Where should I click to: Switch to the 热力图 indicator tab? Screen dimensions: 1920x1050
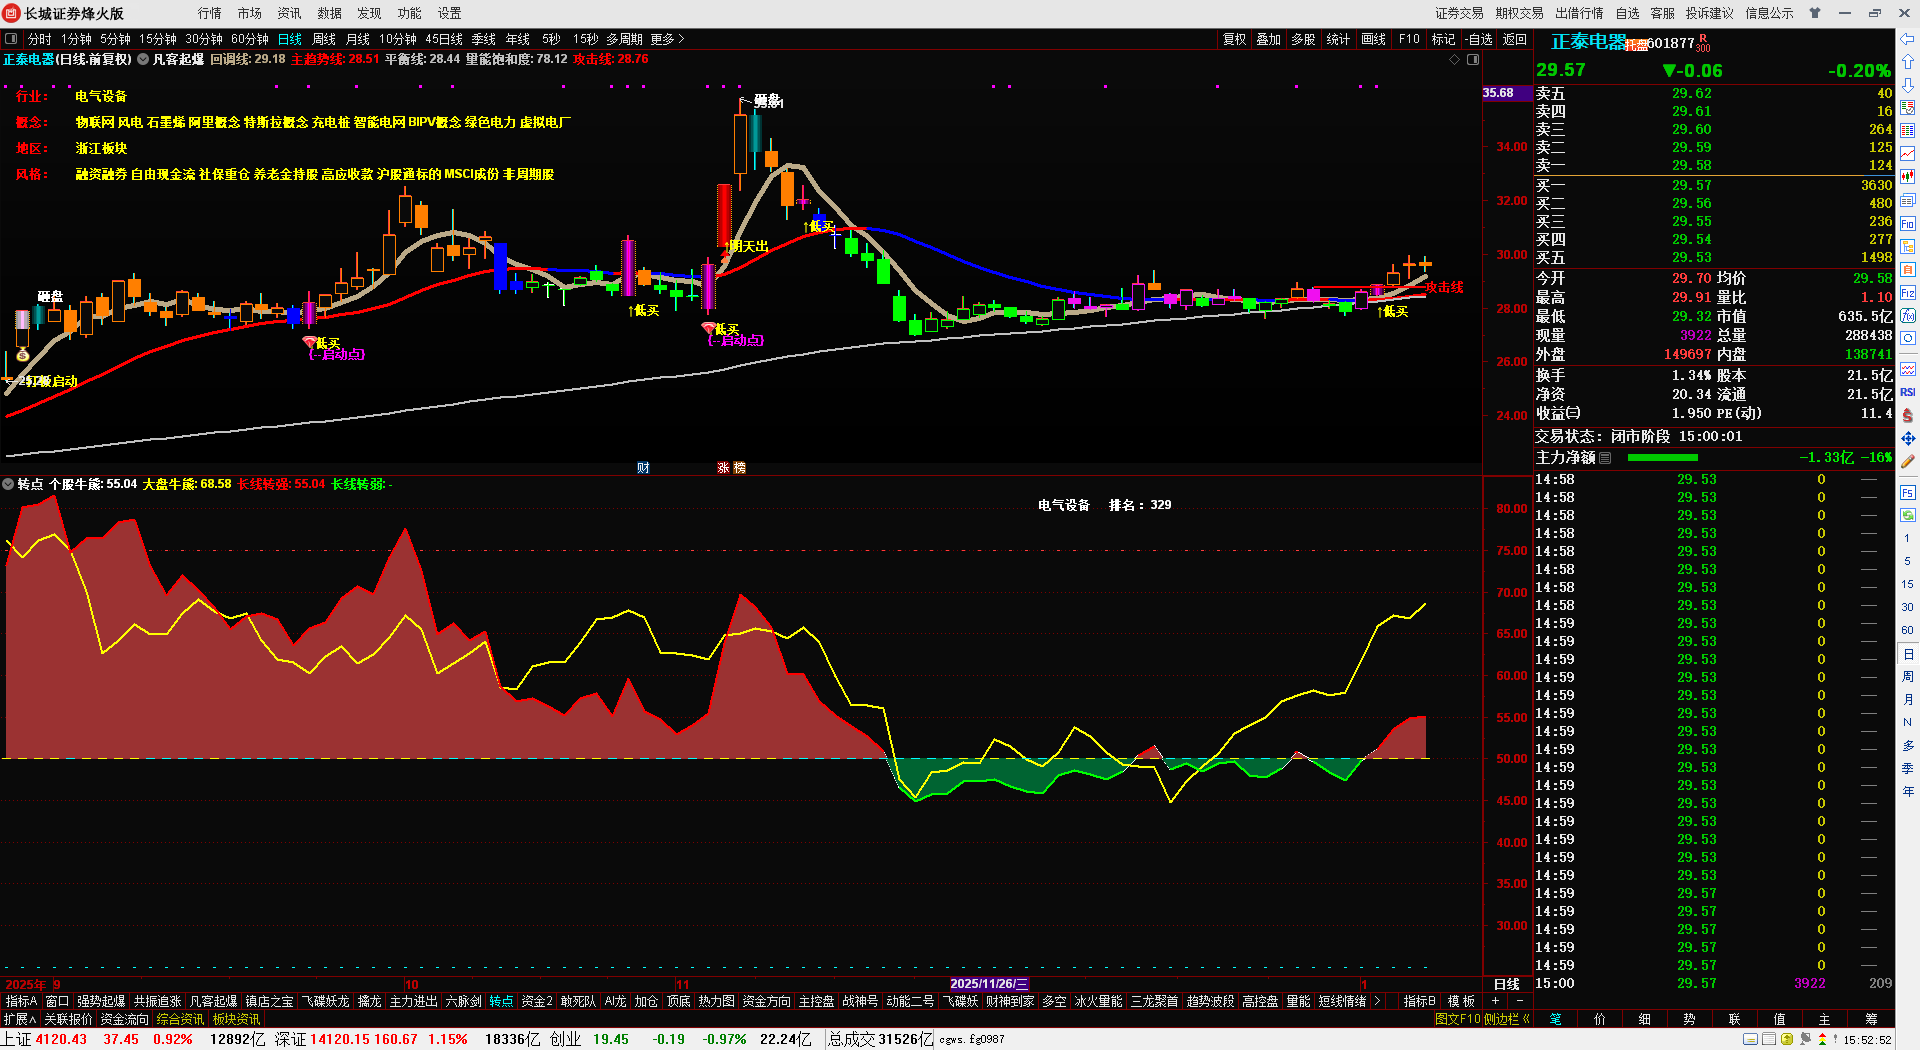click(x=716, y=1001)
